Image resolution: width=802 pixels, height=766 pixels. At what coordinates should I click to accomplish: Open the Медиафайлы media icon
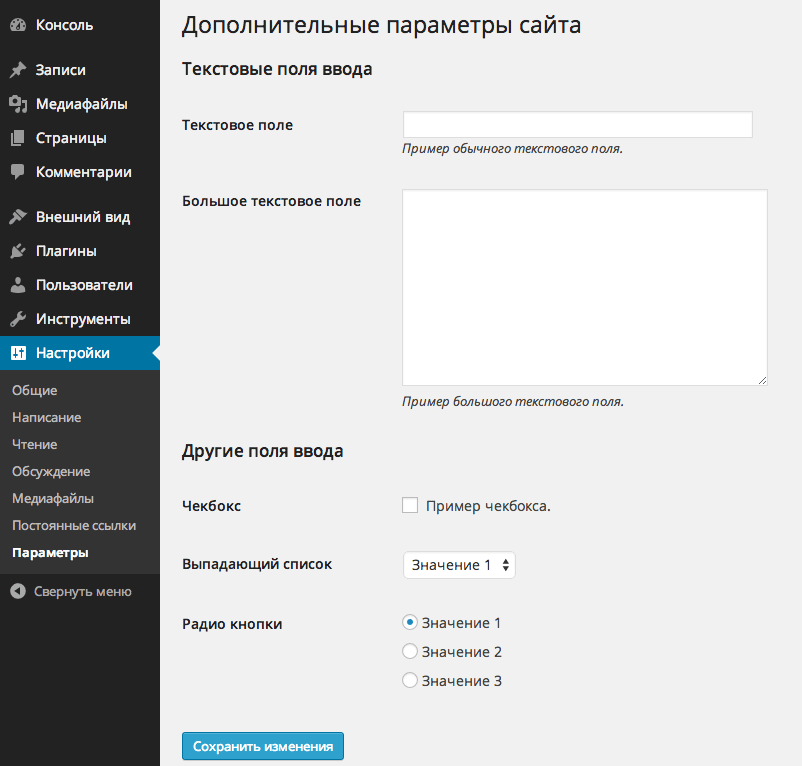(x=18, y=104)
